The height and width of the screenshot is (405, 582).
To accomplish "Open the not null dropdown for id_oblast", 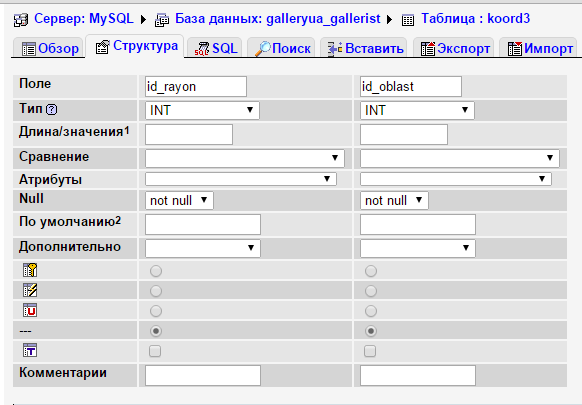I will (394, 200).
